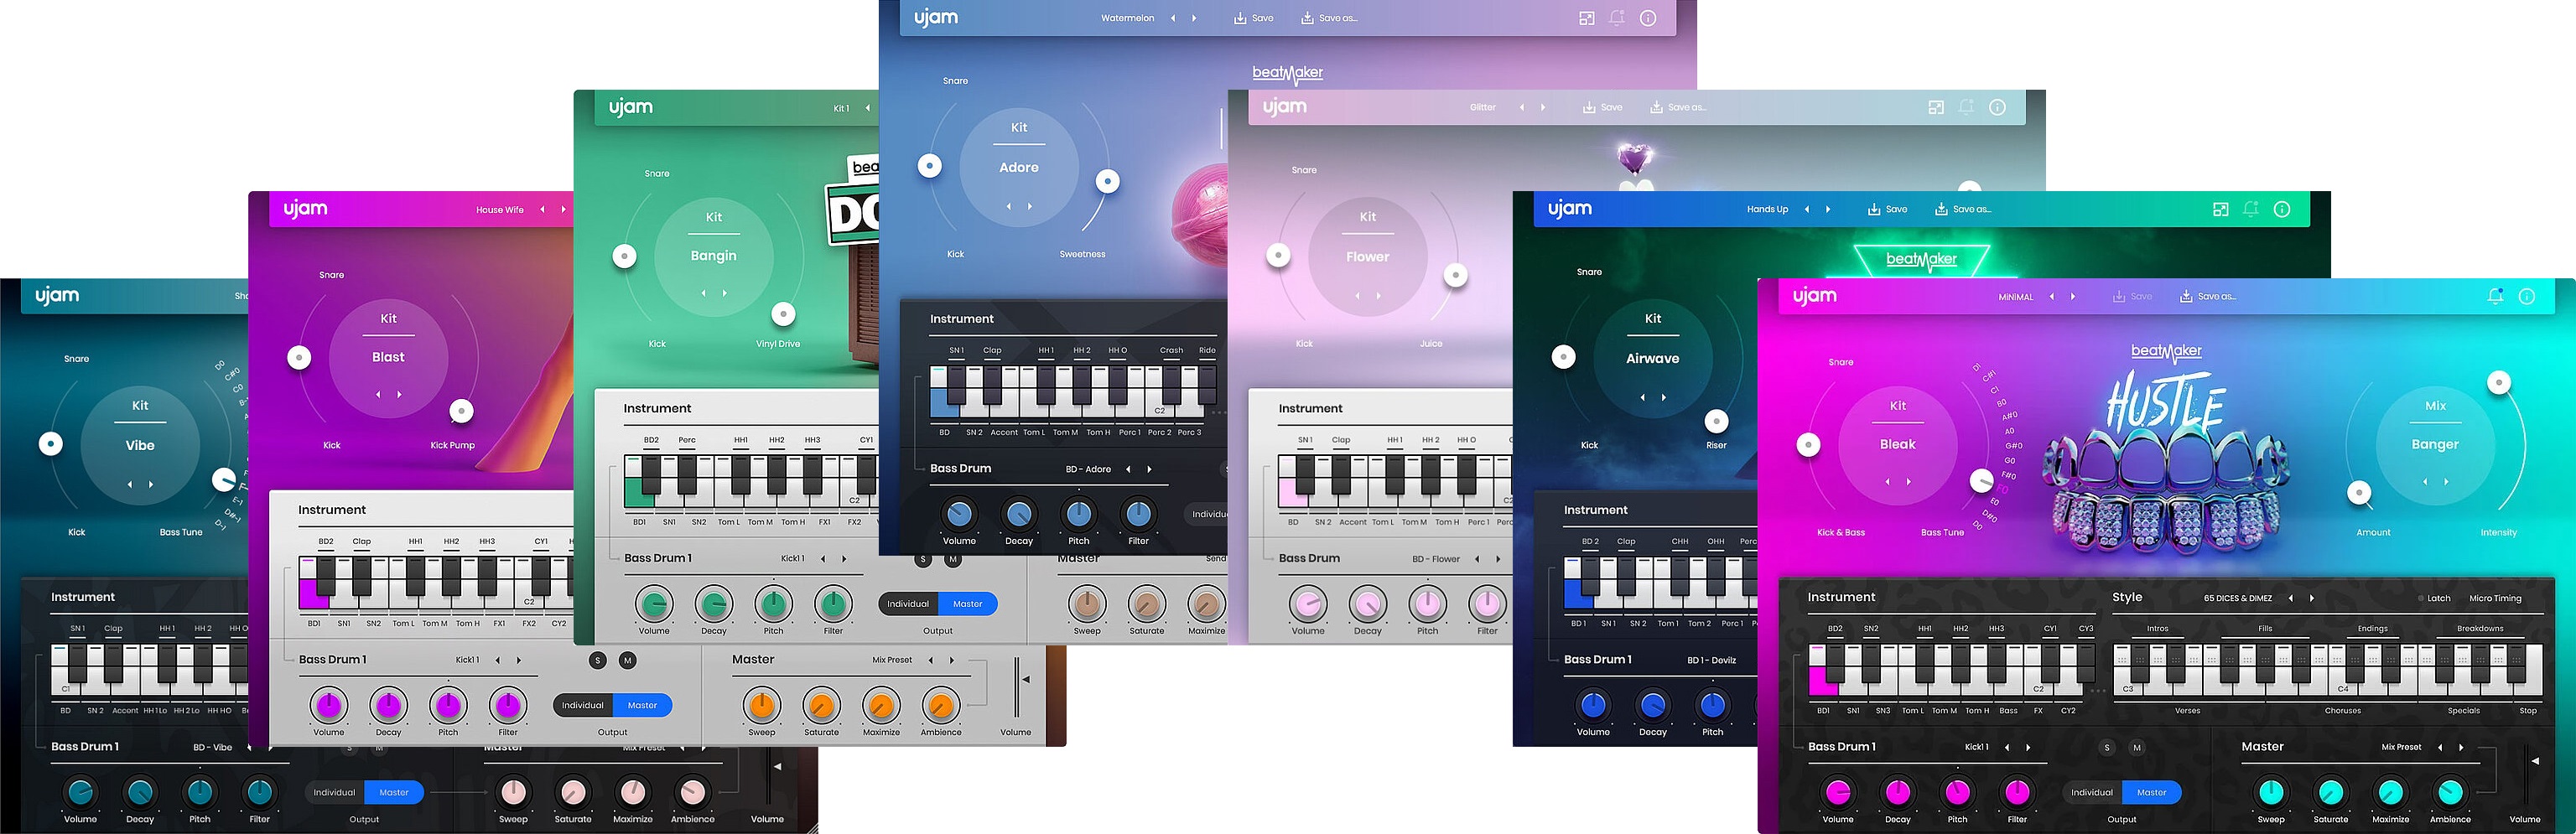Go to next preset after Glitter

(1543, 107)
